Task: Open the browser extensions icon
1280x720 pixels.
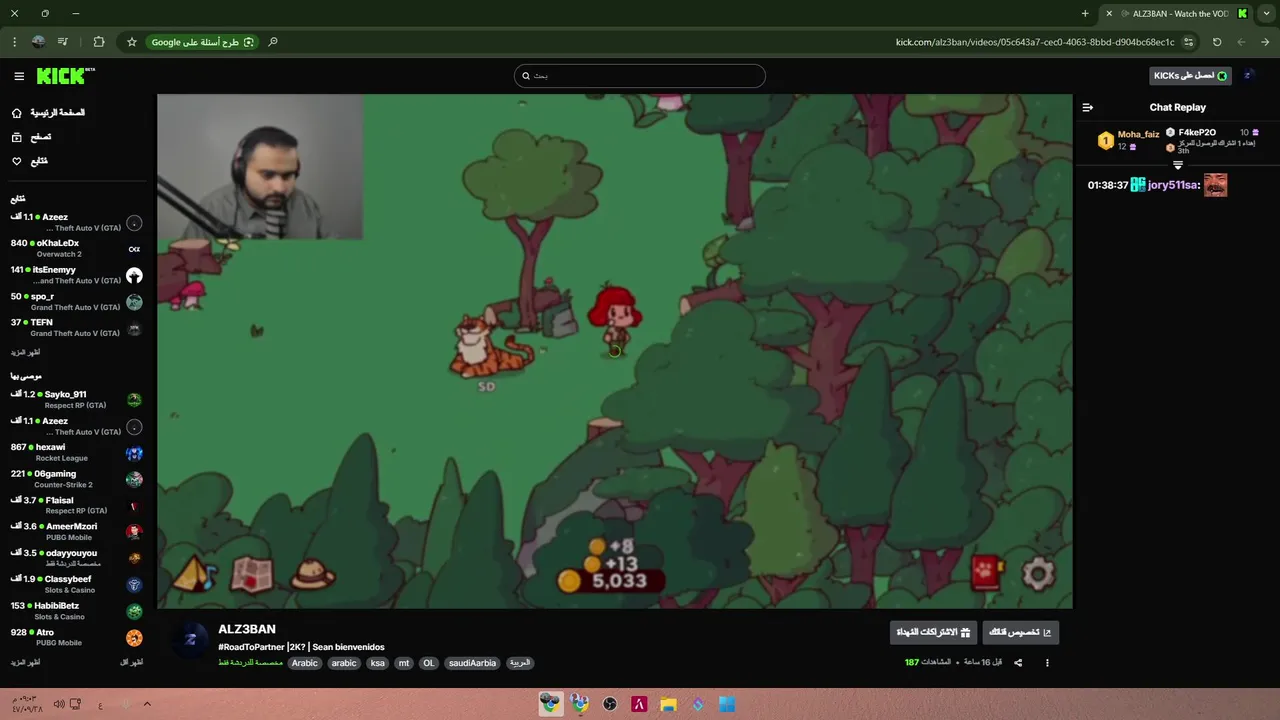Action: 98,42
